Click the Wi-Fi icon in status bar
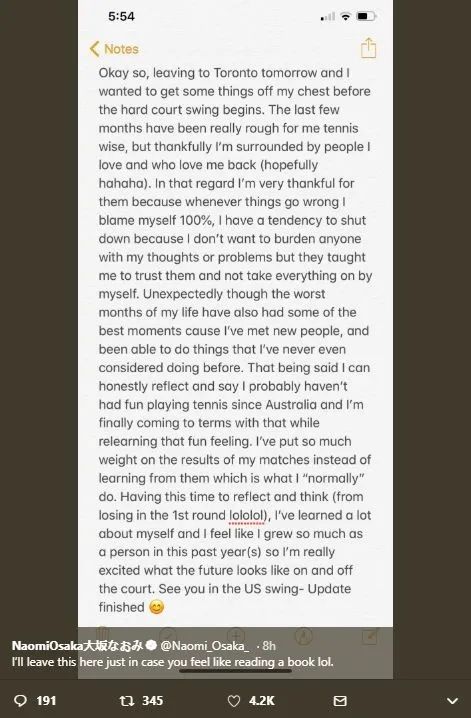Screen dimensions: 471x718 coord(346,16)
